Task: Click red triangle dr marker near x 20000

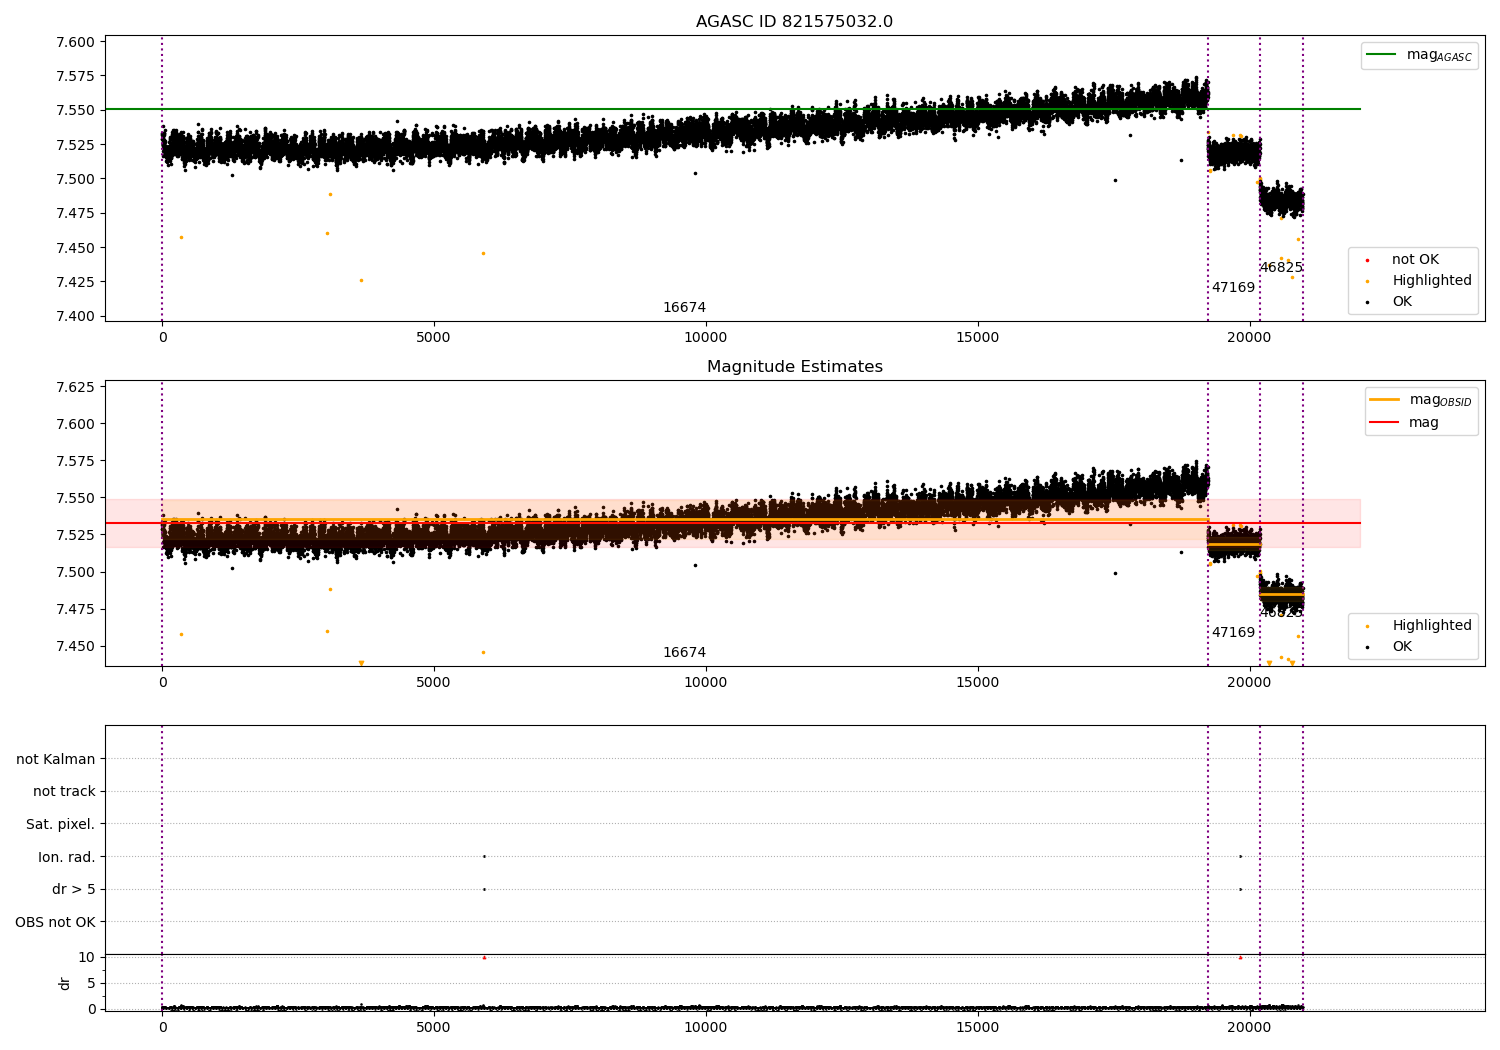Action: 1240,957
